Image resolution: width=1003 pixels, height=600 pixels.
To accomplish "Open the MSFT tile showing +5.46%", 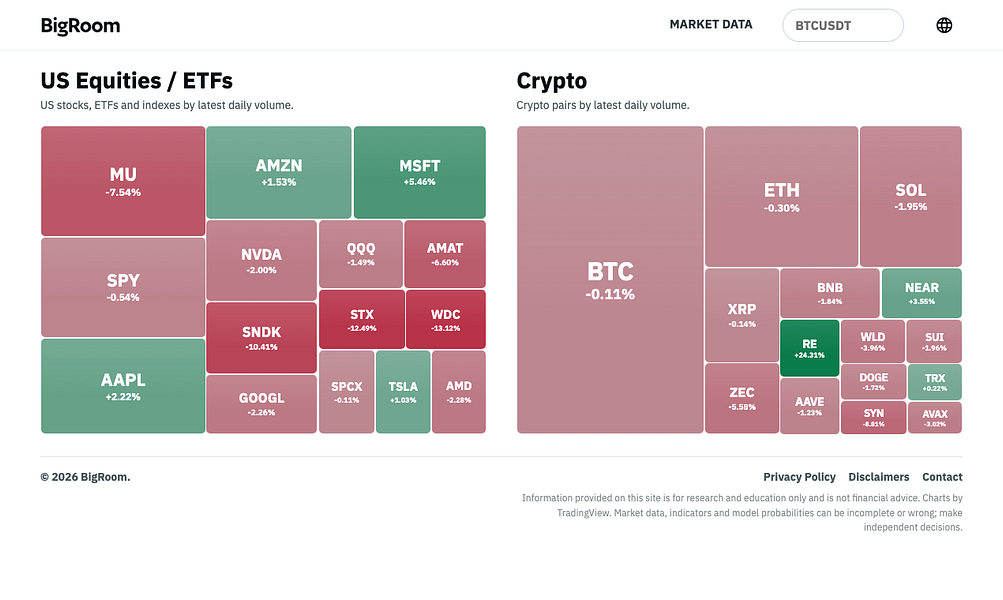I will tap(420, 172).
